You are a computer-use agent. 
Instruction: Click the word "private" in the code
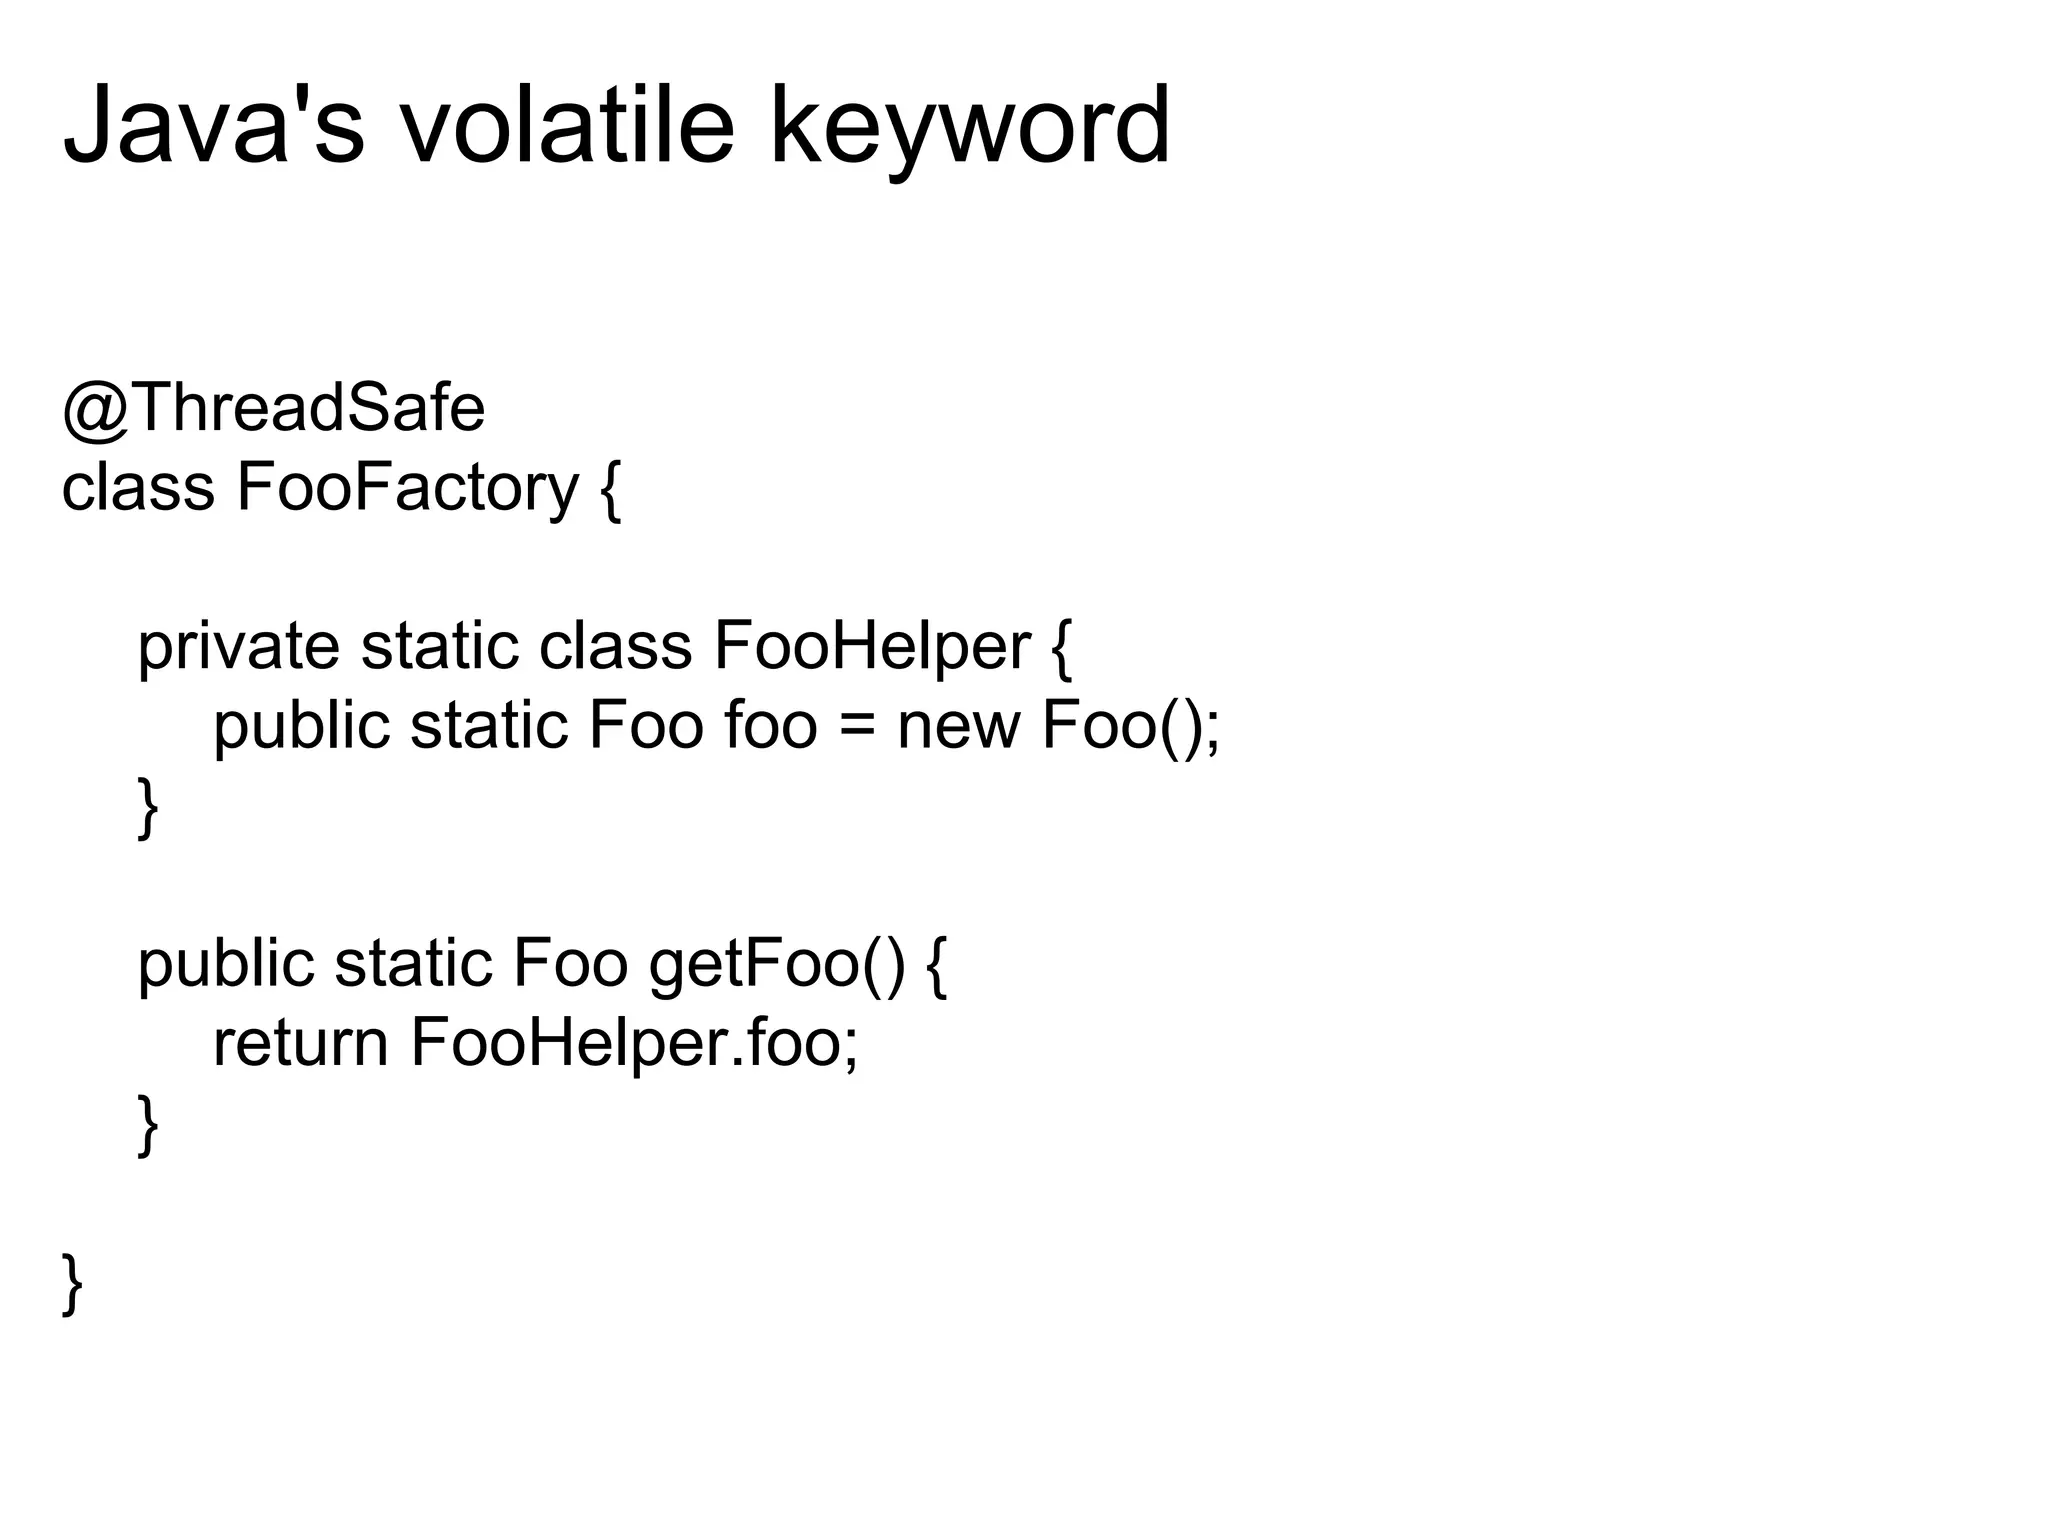point(238,647)
